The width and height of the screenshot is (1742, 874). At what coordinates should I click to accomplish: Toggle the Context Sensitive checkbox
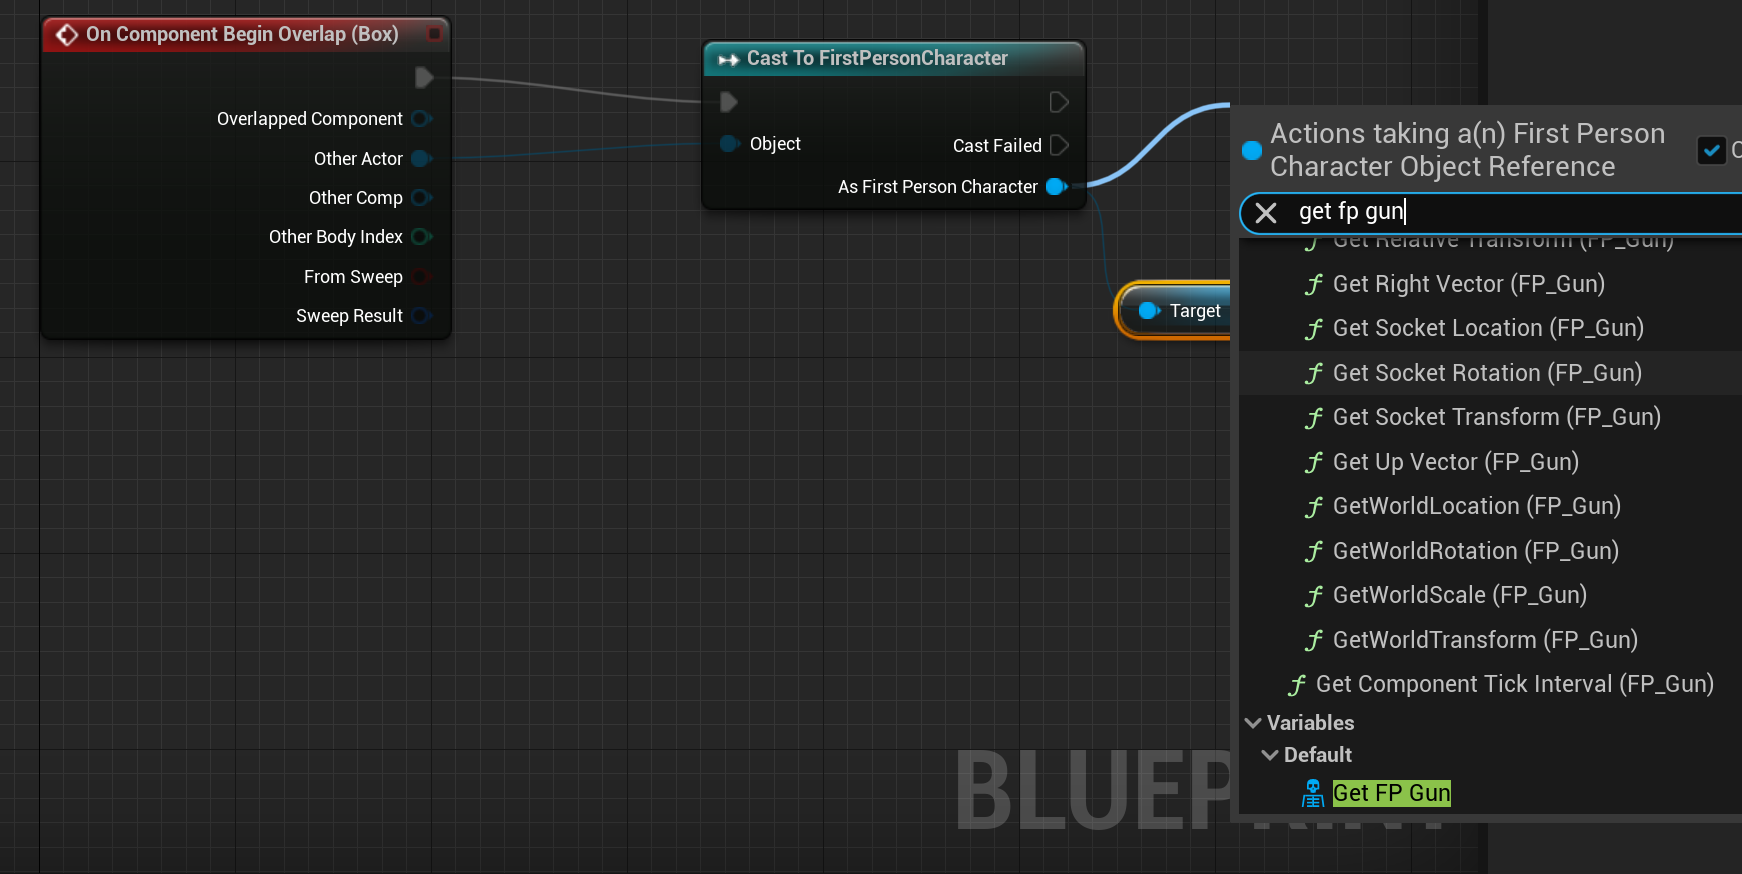coord(1712,150)
